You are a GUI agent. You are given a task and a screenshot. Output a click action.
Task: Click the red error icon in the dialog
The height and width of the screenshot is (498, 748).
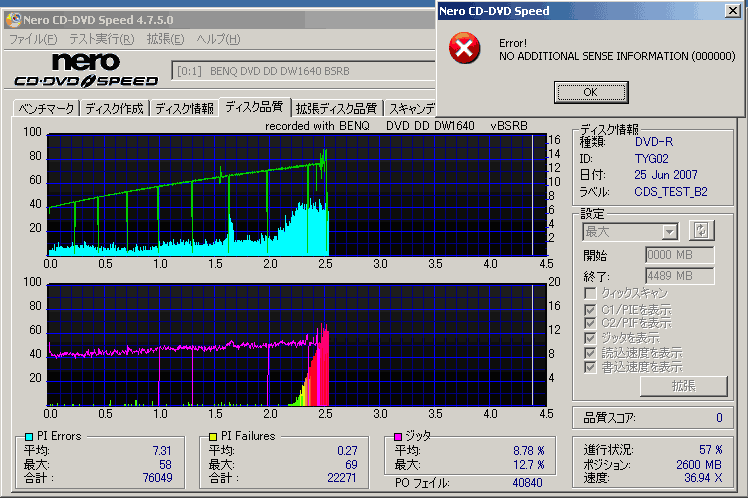pos(464,48)
